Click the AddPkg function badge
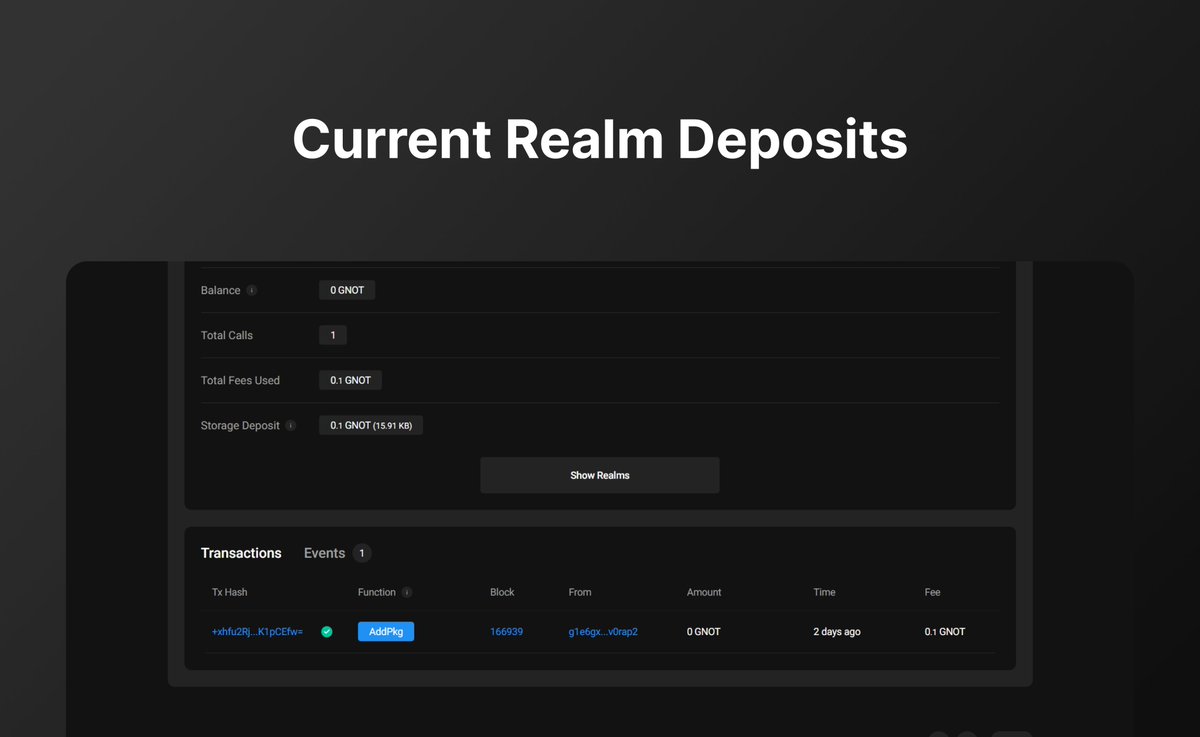Screen dimensions: 1200x737 (x=386, y=632)
